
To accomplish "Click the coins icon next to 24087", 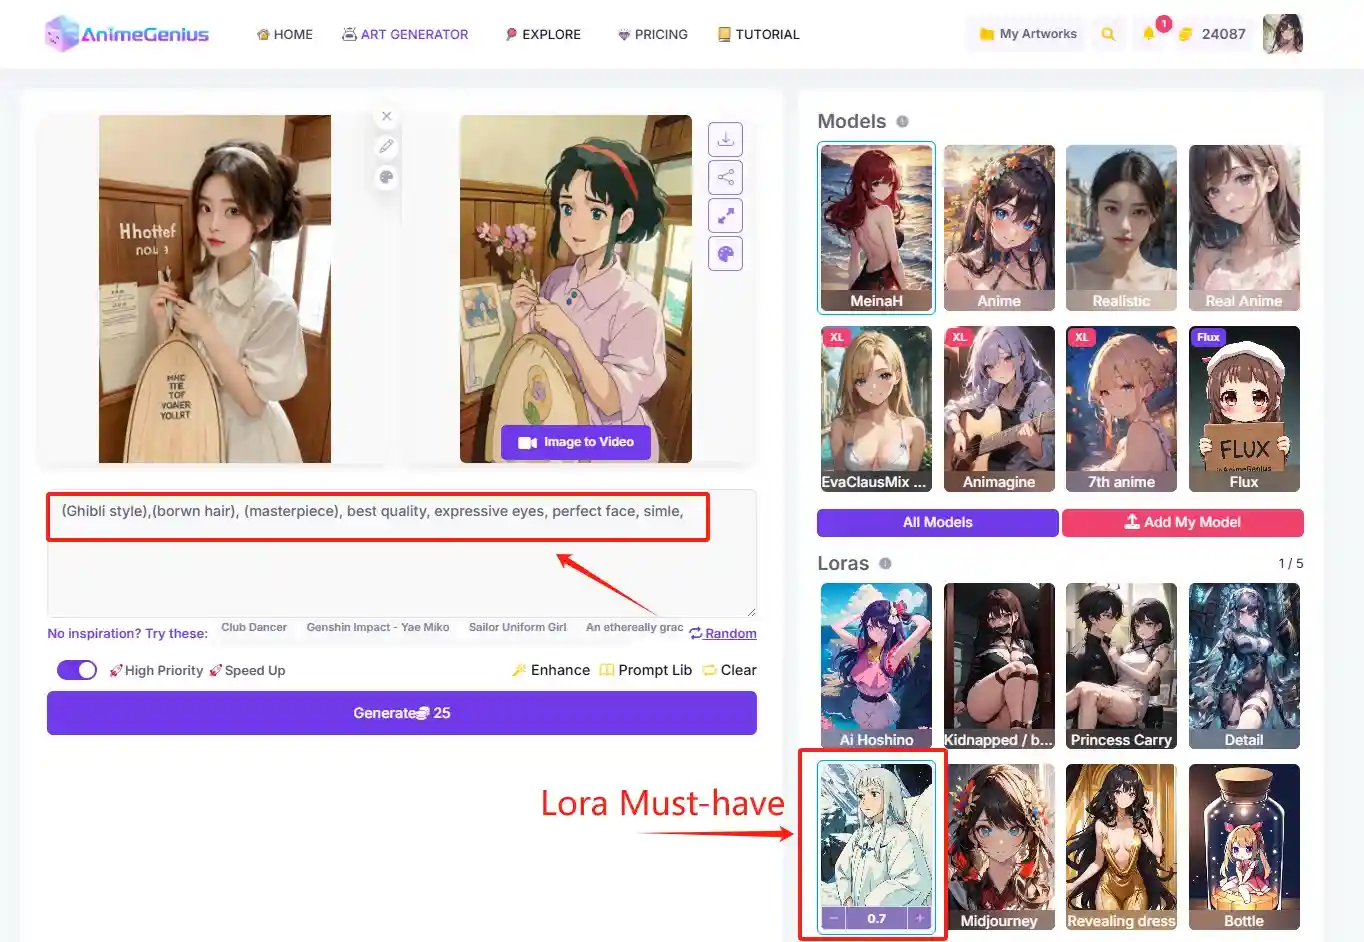I will pos(1186,33).
